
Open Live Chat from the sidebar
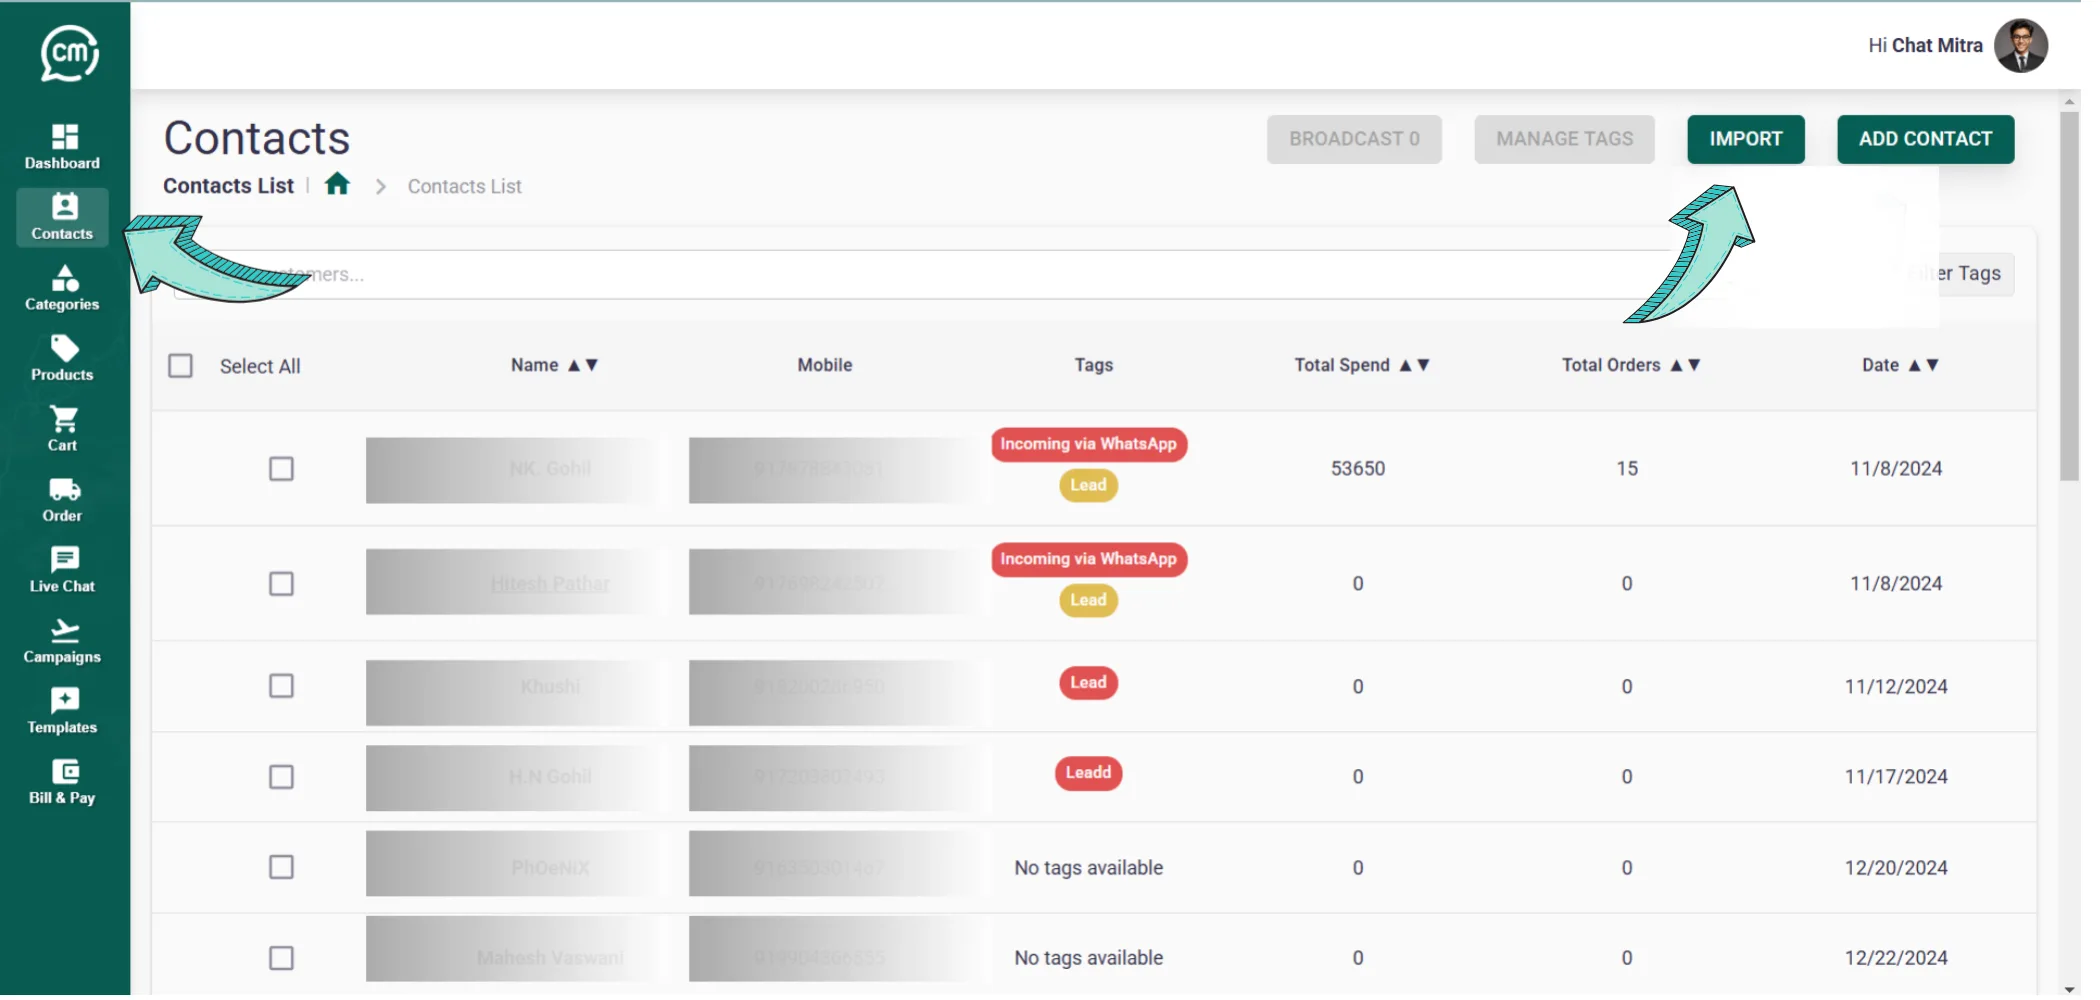pyautogui.click(x=63, y=570)
